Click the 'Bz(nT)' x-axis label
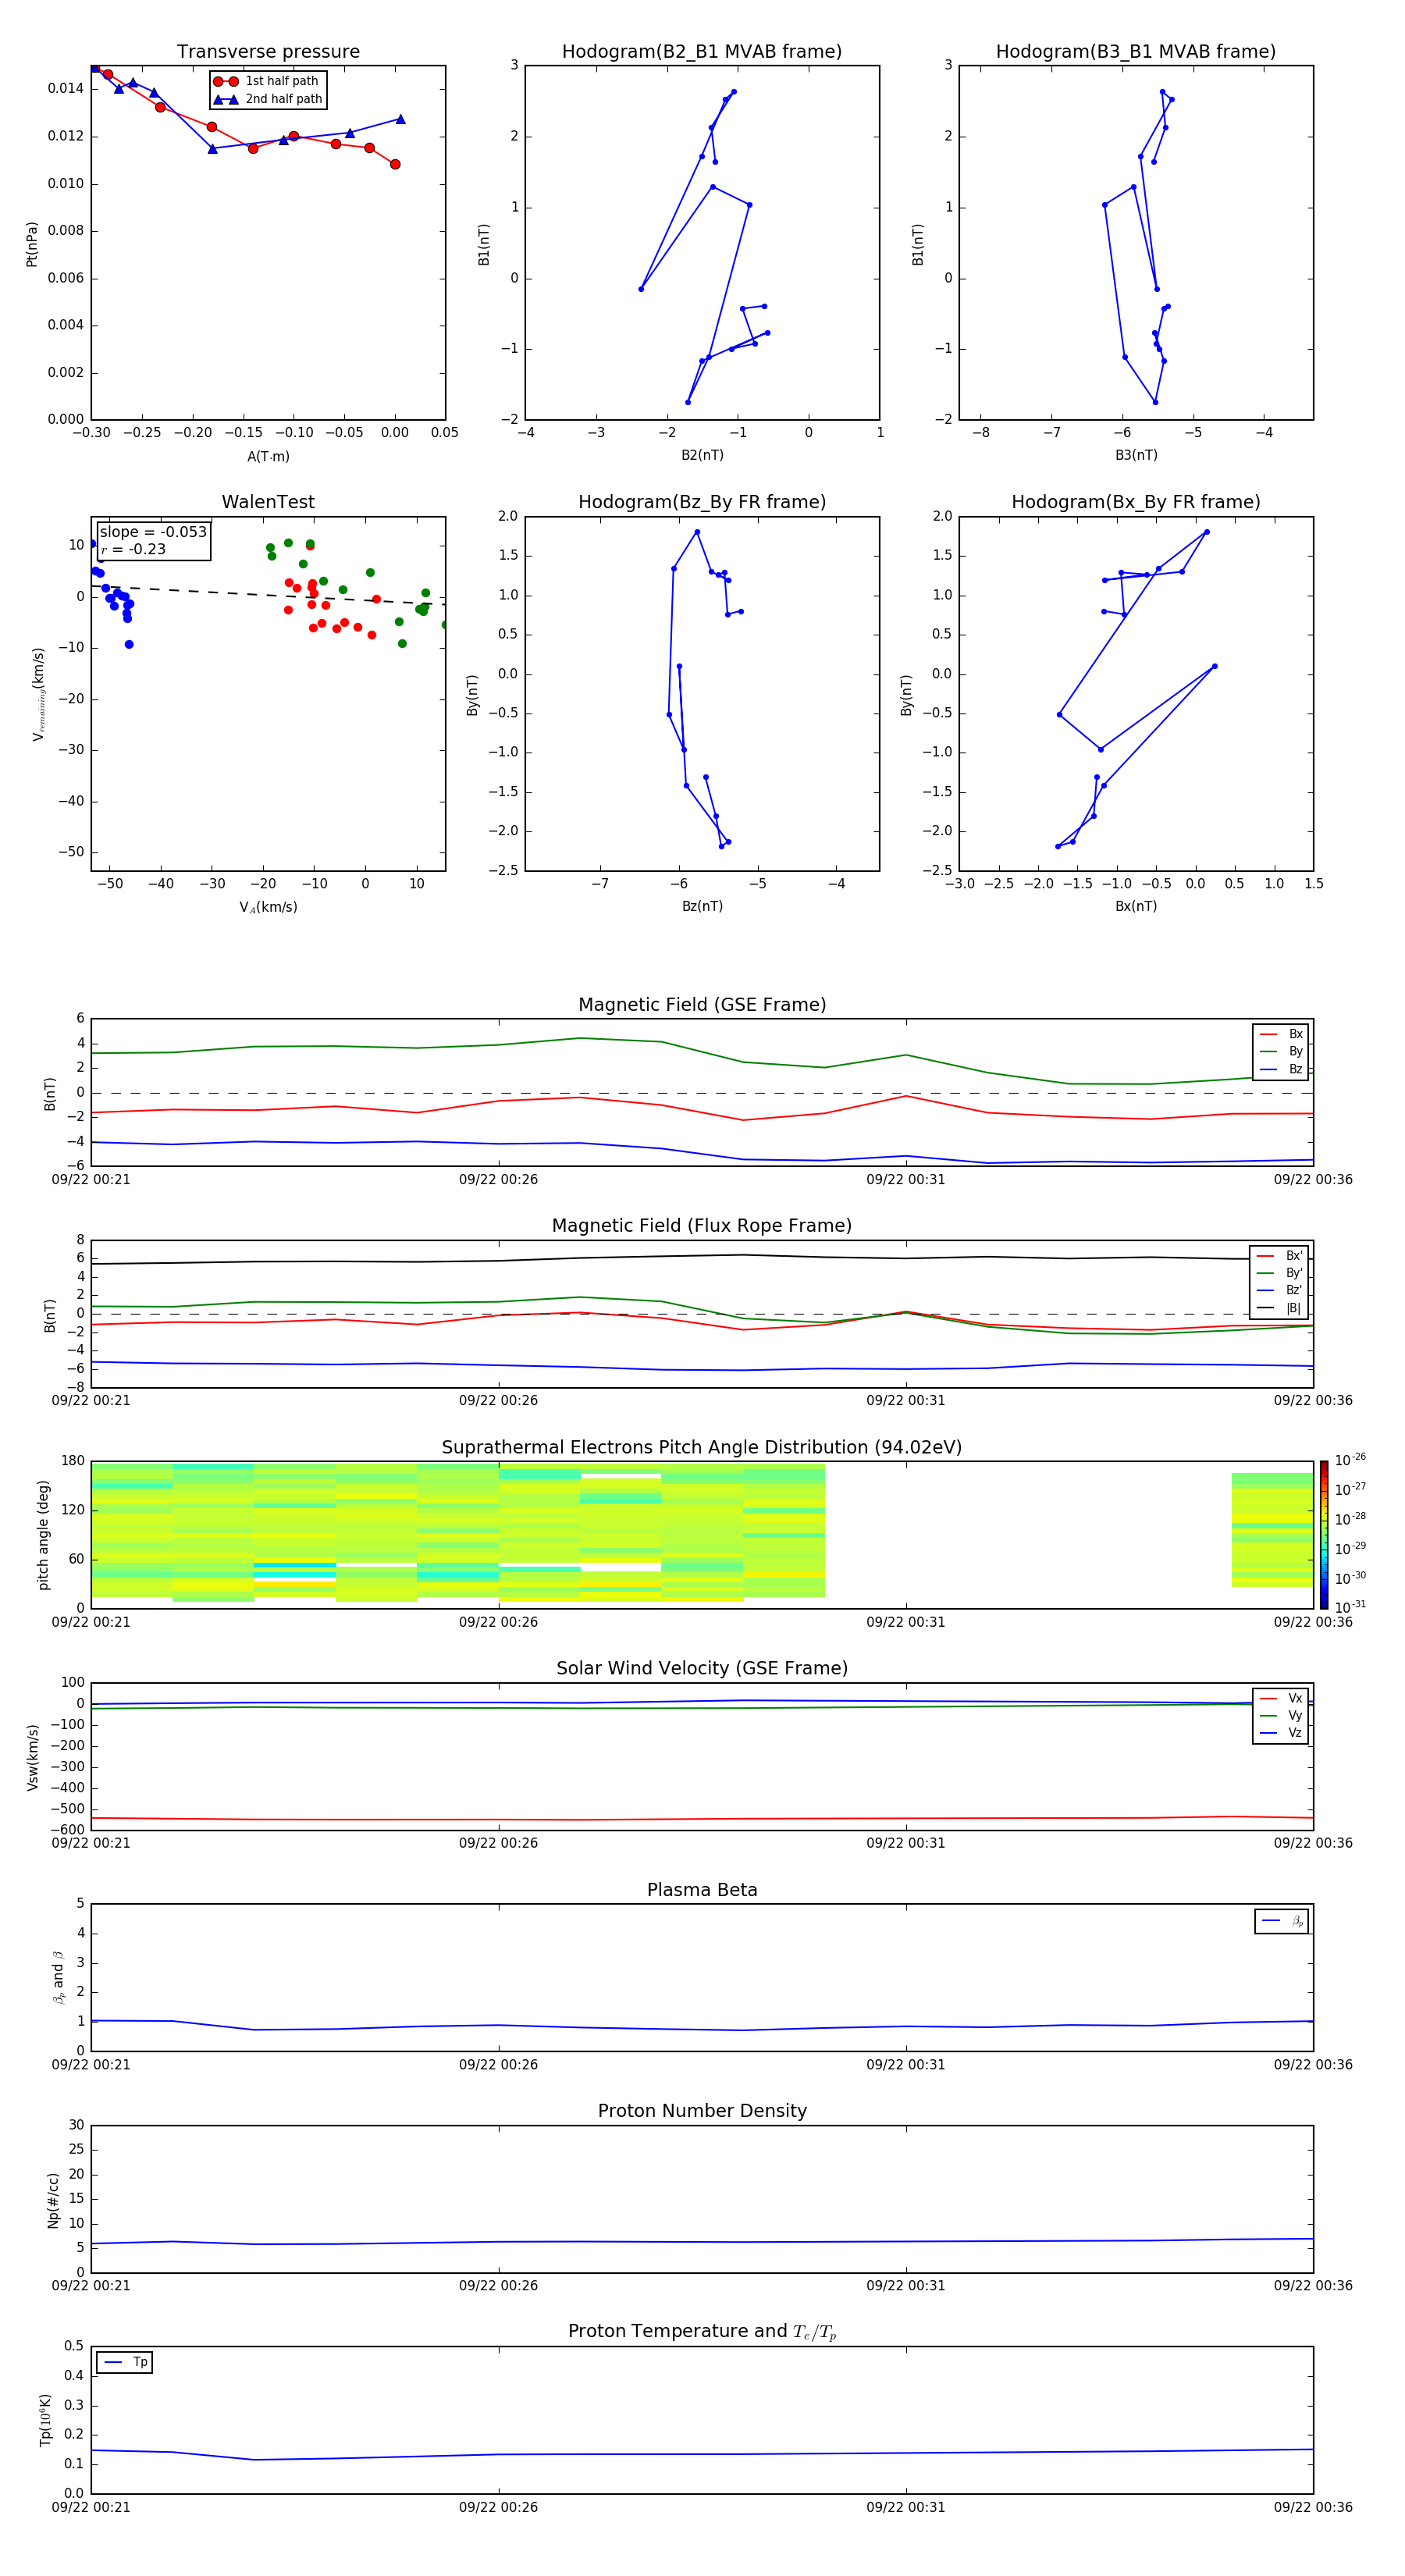This screenshot has height=2576, width=1405. coord(702,906)
